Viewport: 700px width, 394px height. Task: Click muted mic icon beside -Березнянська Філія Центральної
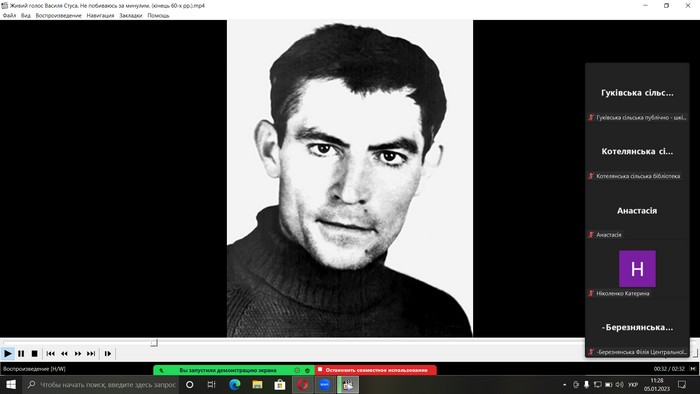click(x=591, y=352)
